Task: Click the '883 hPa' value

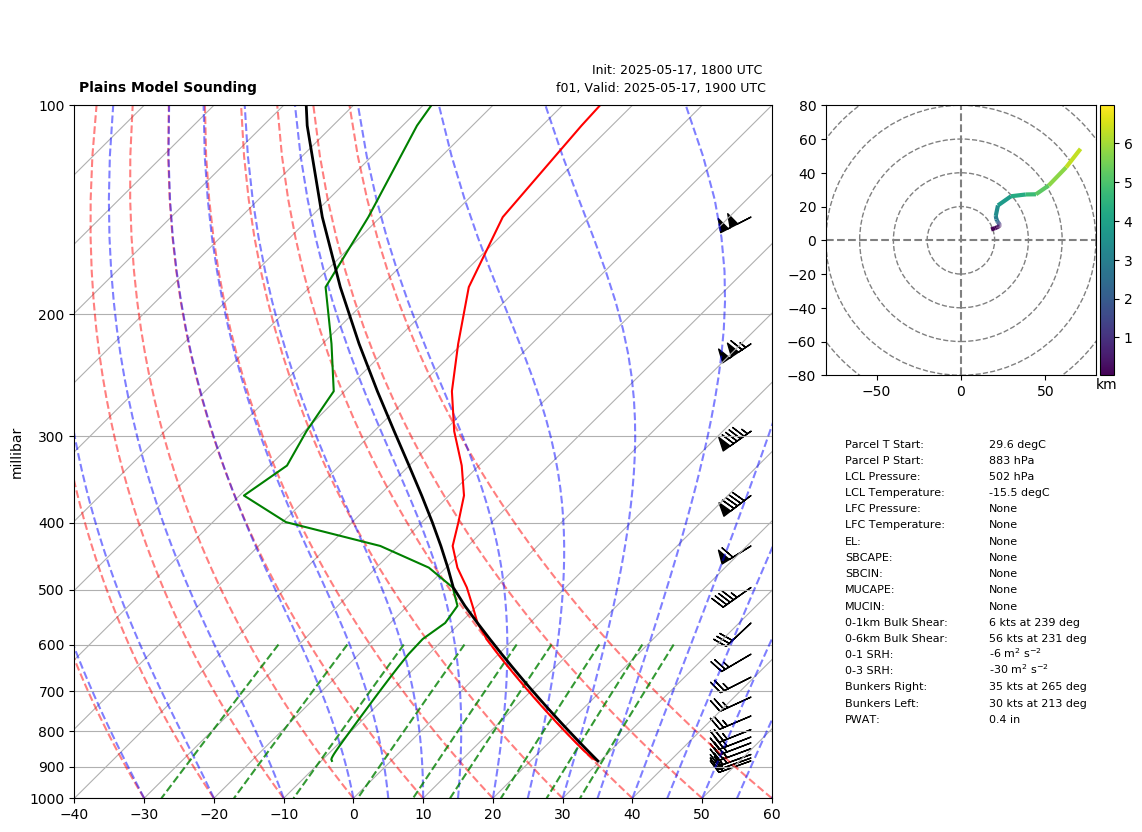Action: point(1011,460)
